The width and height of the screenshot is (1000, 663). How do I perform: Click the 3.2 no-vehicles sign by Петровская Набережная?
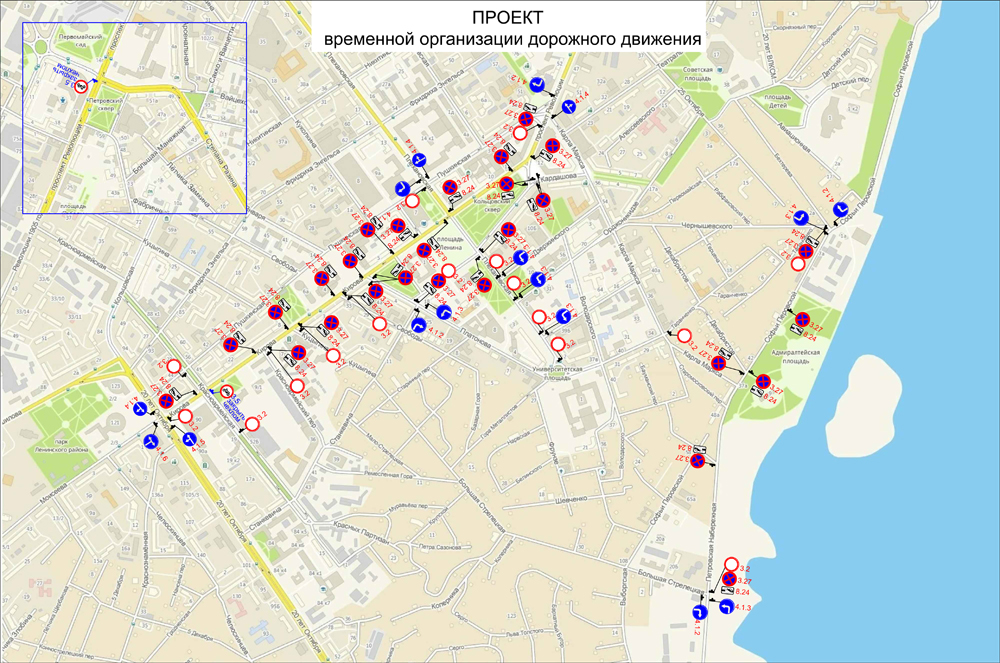(x=731, y=564)
